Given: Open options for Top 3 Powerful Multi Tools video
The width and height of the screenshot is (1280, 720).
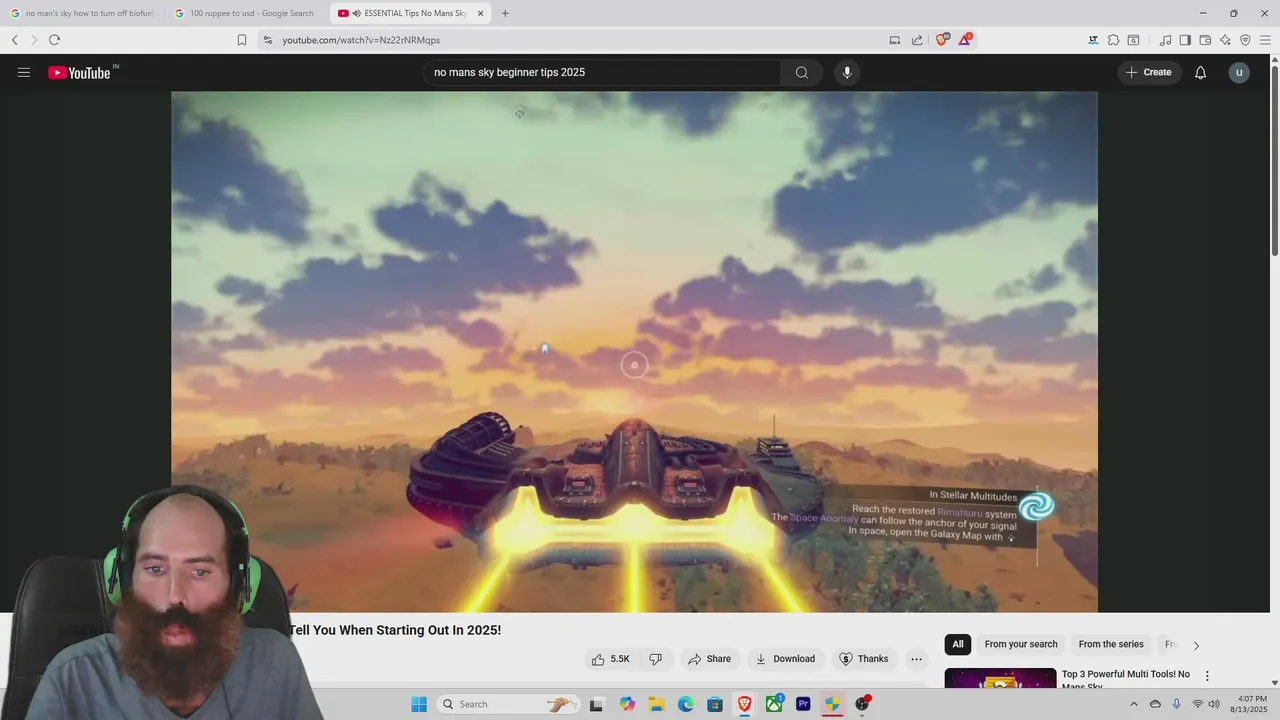Looking at the screenshot, I should [1207, 676].
